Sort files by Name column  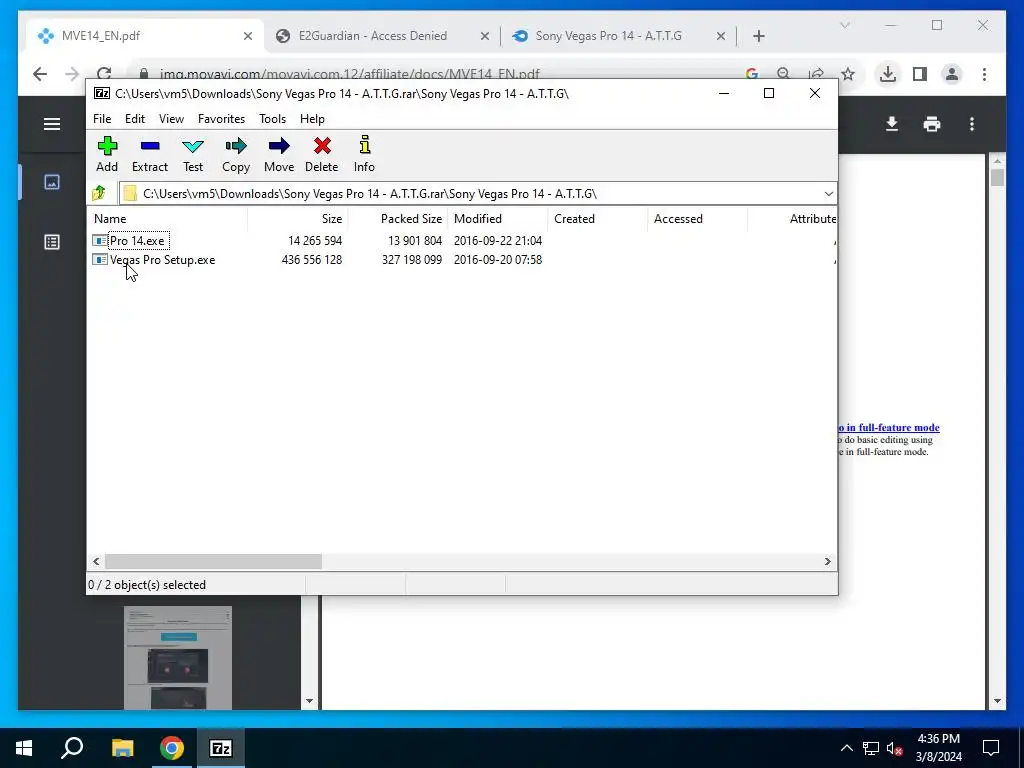click(x=168, y=219)
